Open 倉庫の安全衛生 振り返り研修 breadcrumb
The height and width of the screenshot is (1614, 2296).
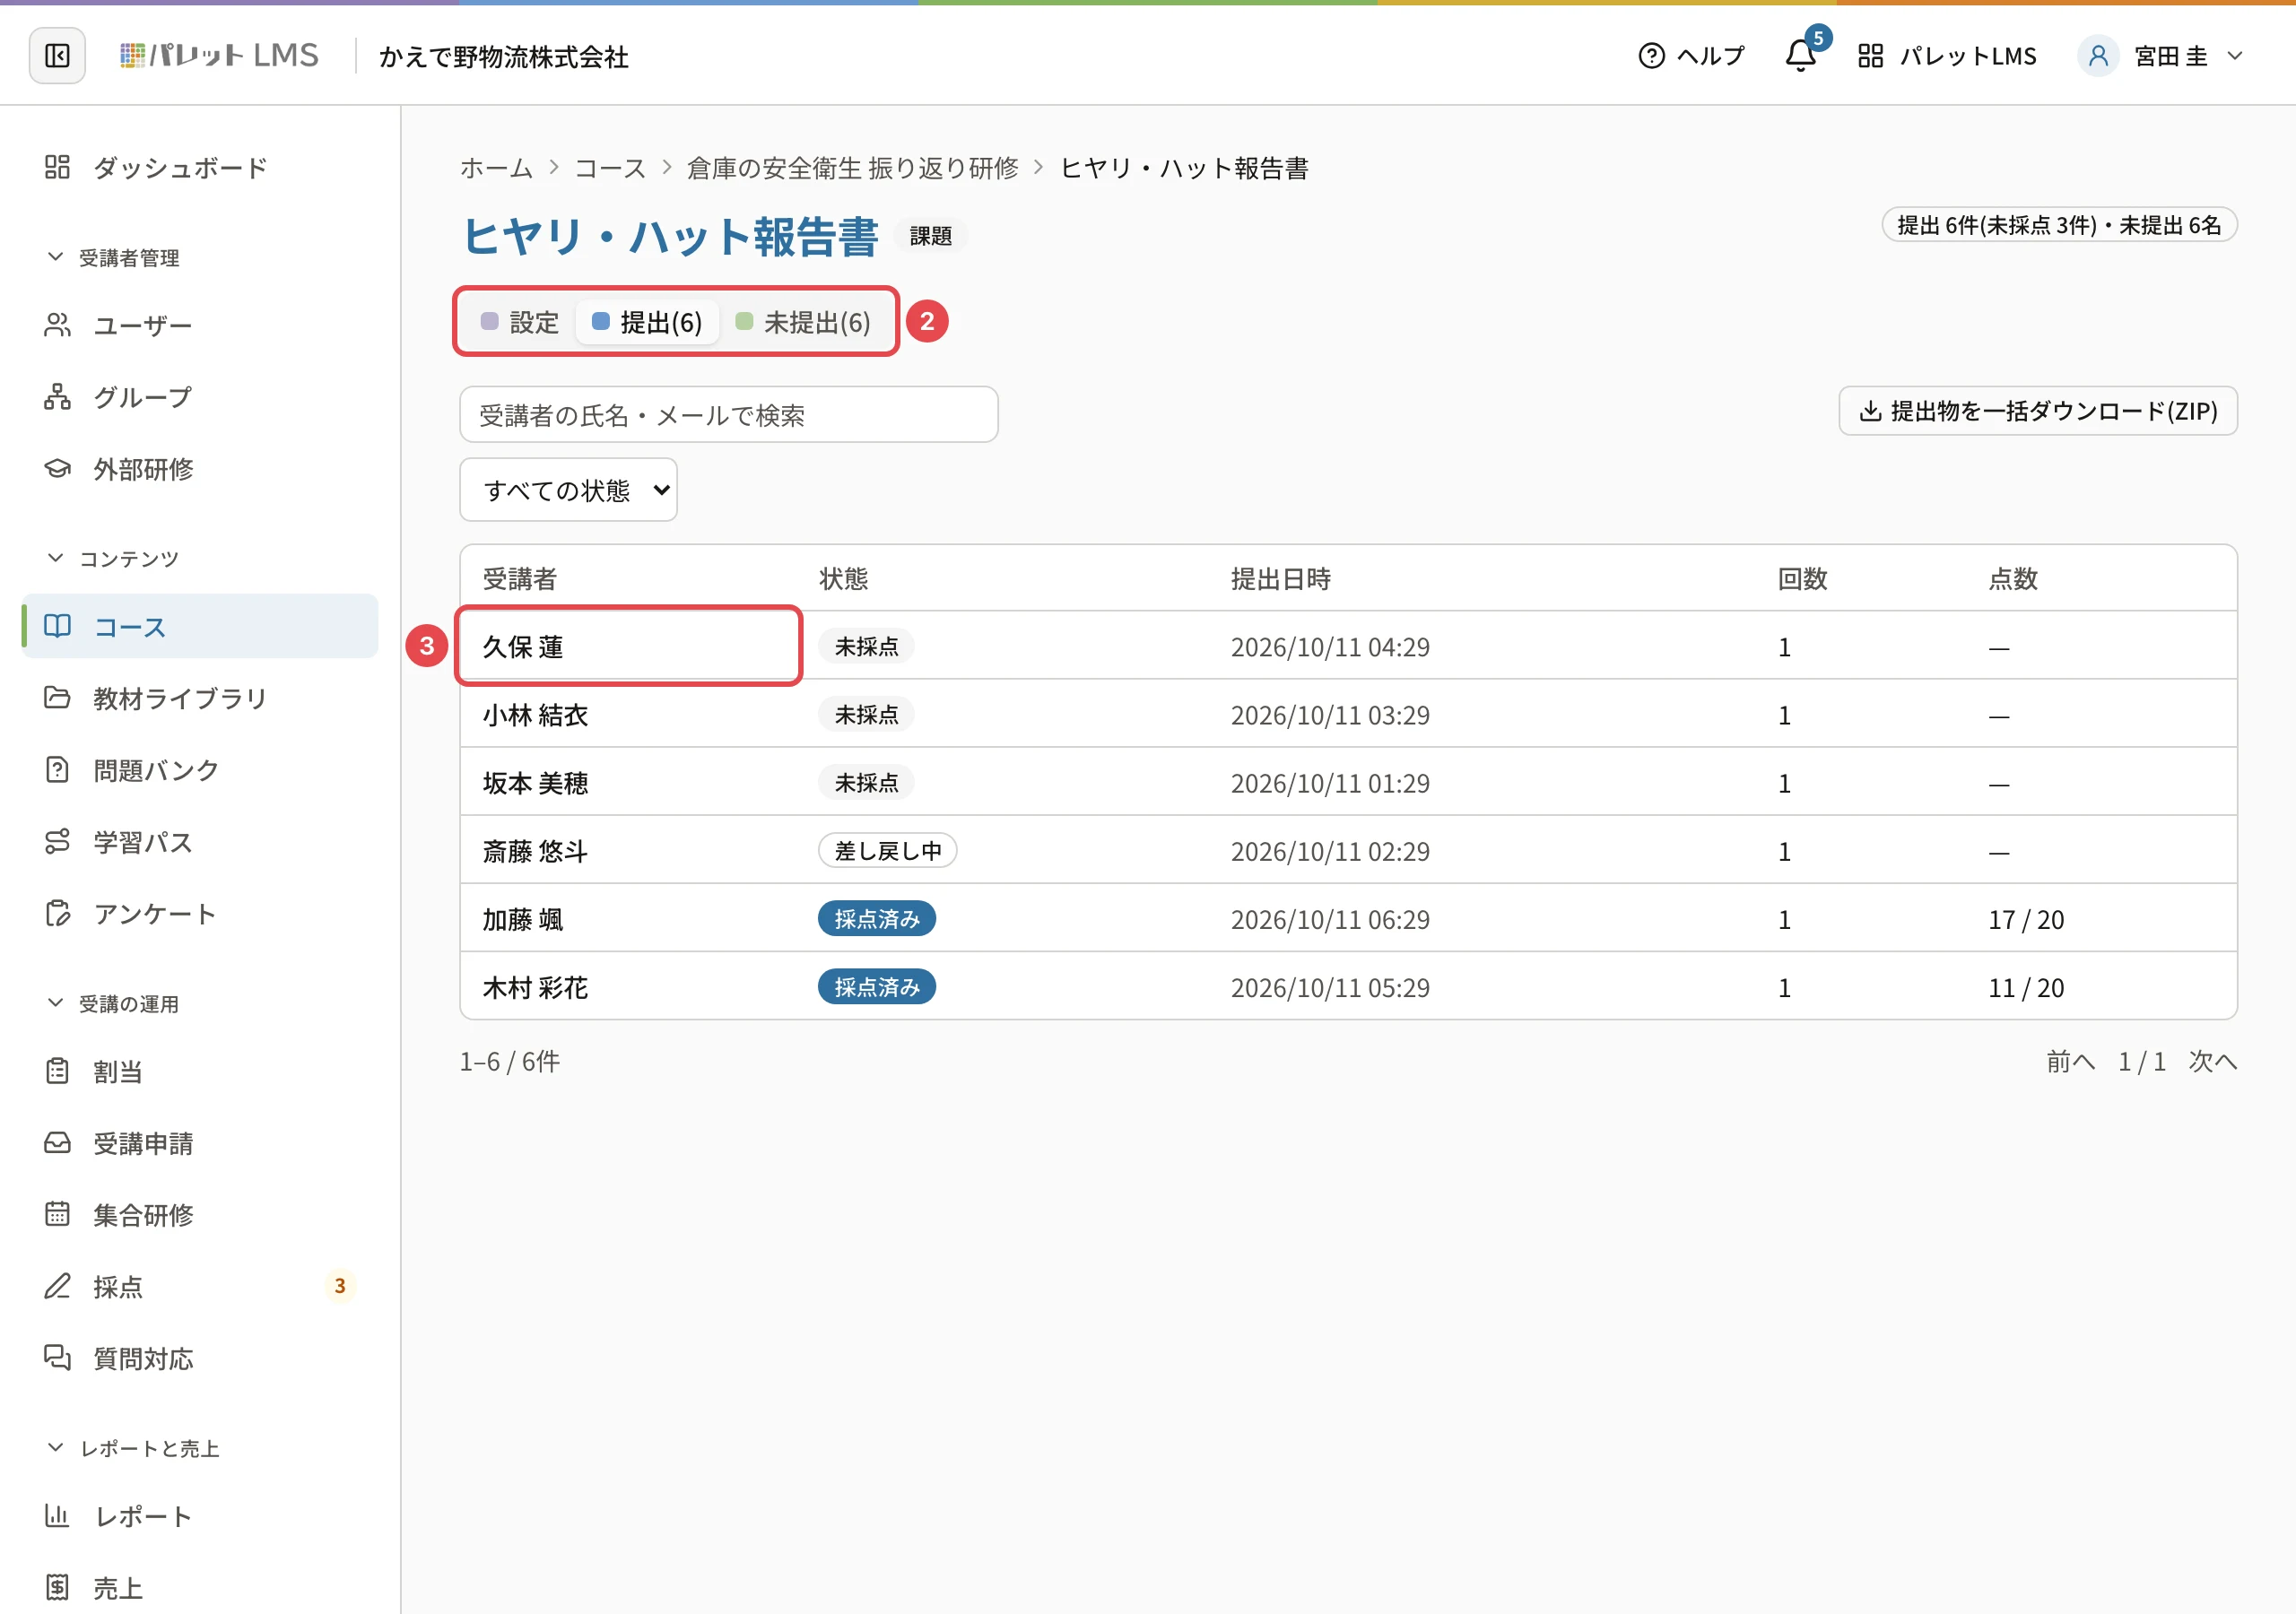tap(853, 168)
